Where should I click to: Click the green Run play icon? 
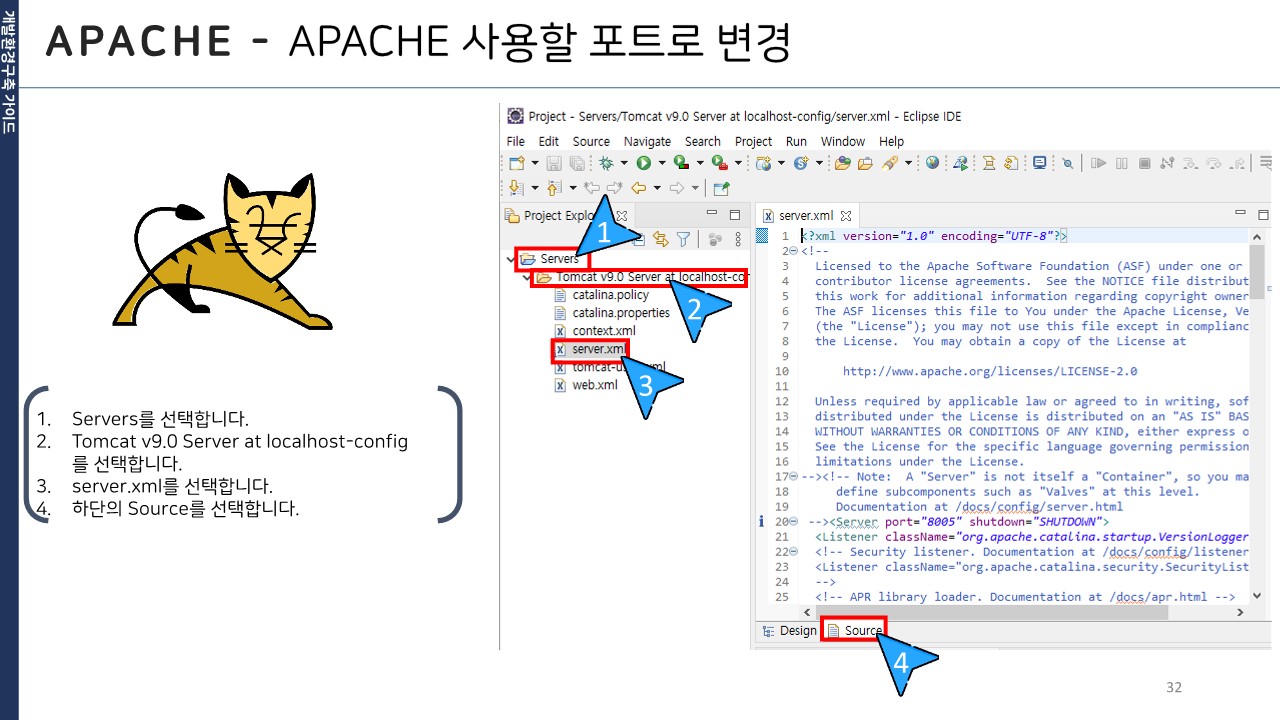[644, 164]
